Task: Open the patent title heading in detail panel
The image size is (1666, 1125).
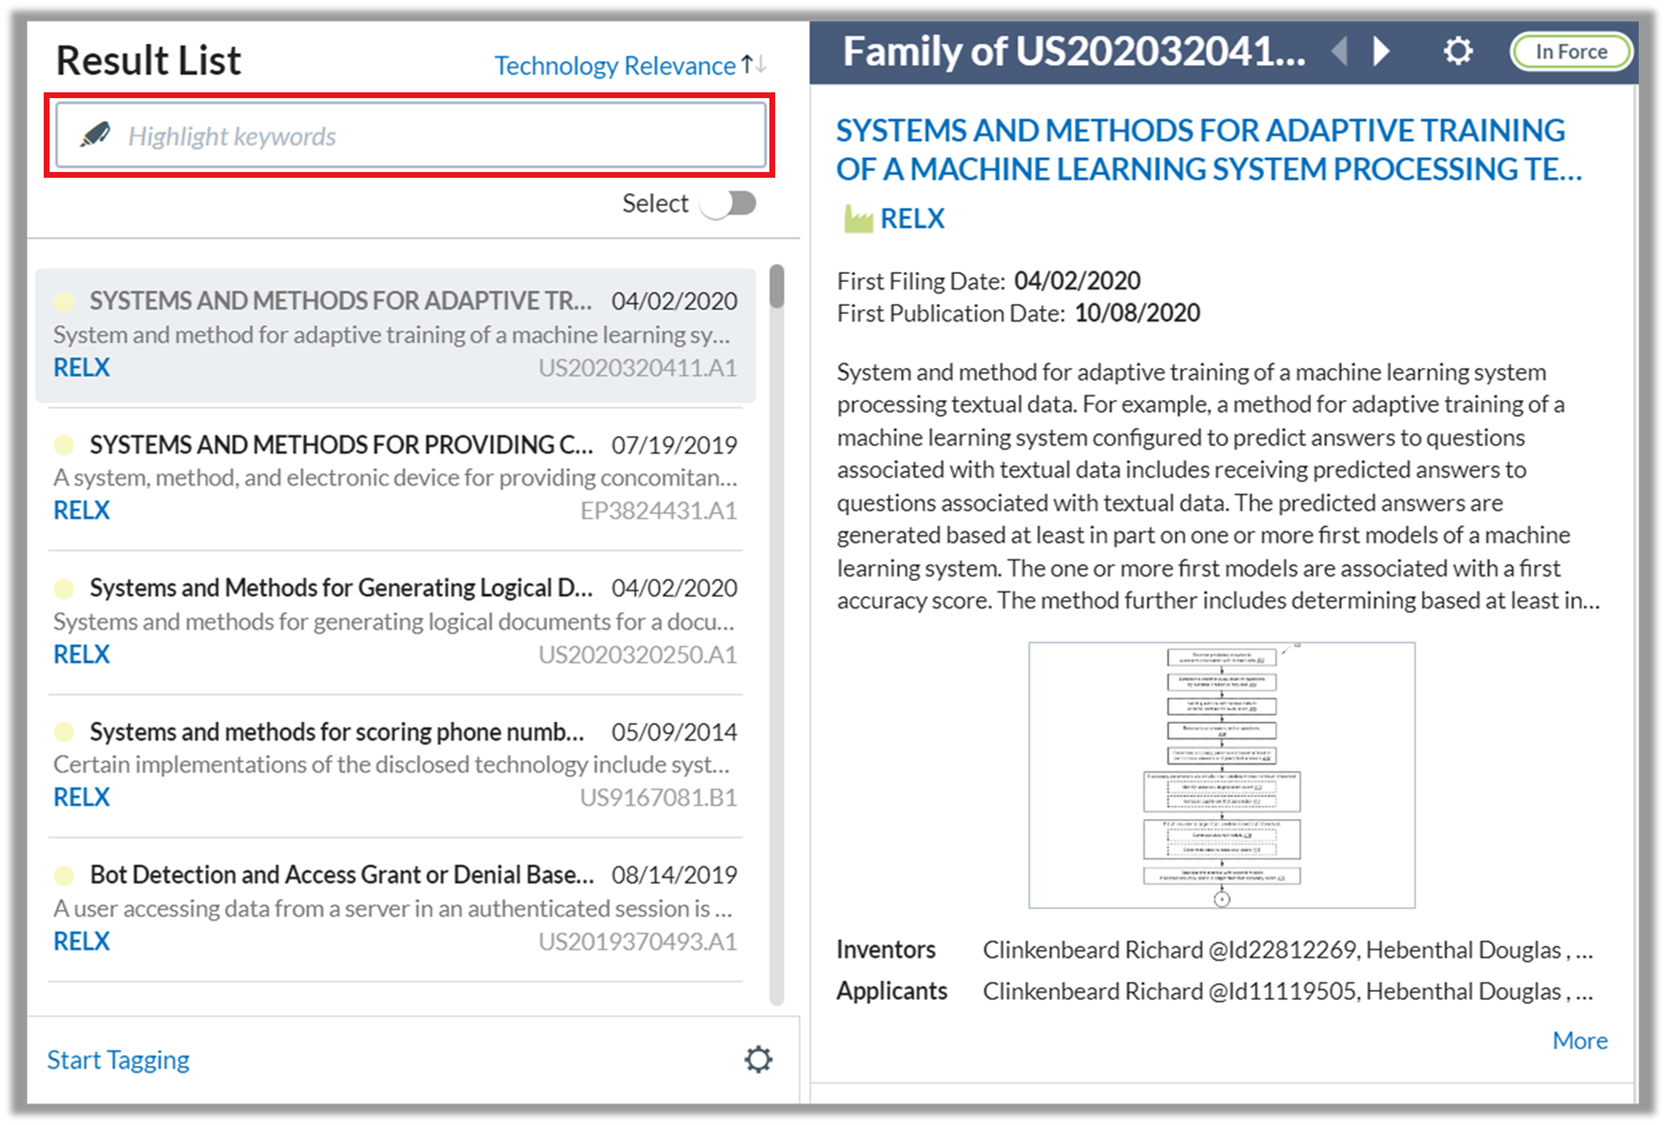Action: pyautogui.click(x=1209, y=150)
